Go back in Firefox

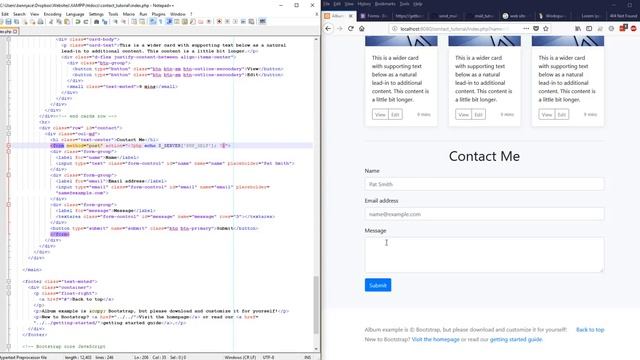click(328, 29)
